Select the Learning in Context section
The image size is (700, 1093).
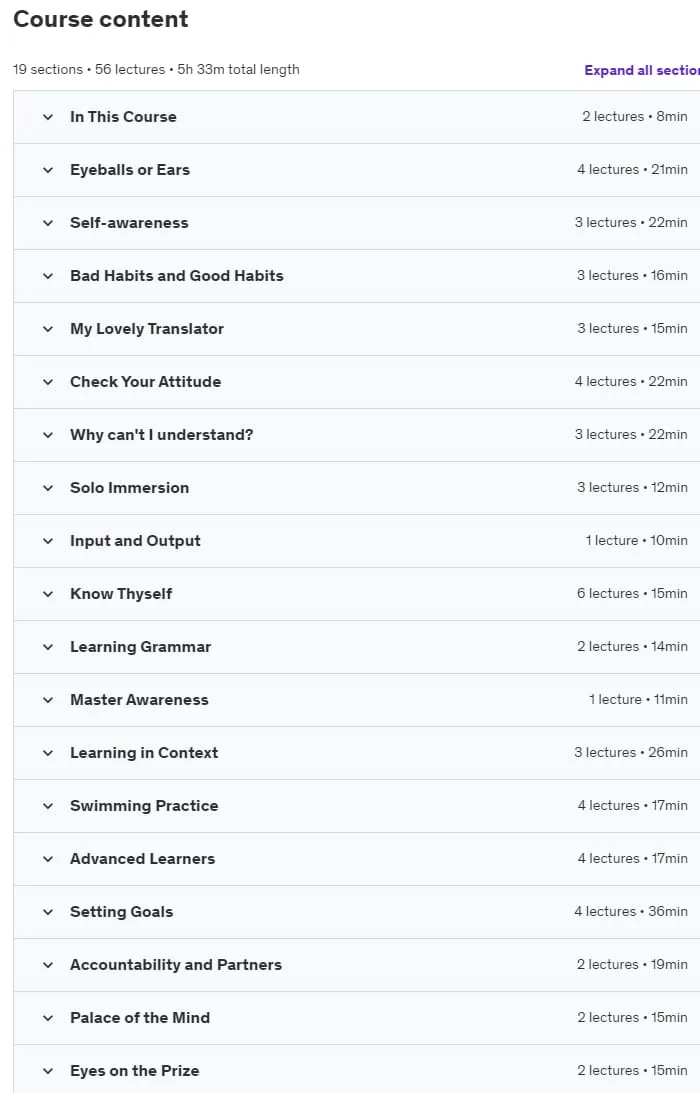[x=356, y=753]
